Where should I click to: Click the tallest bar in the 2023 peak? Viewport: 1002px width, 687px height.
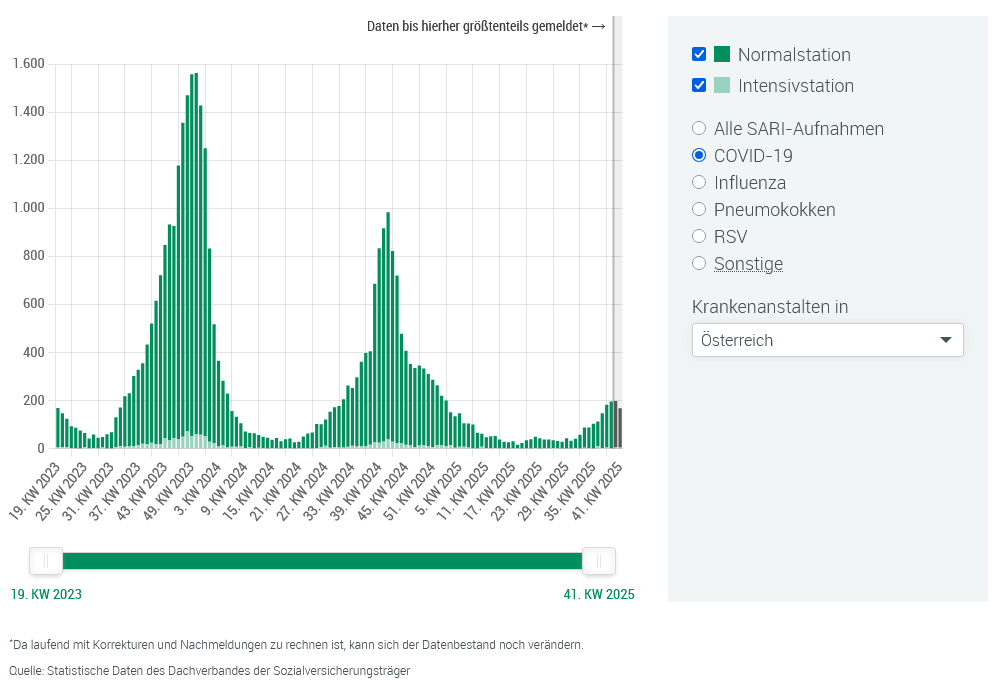[x=195, y=260]
